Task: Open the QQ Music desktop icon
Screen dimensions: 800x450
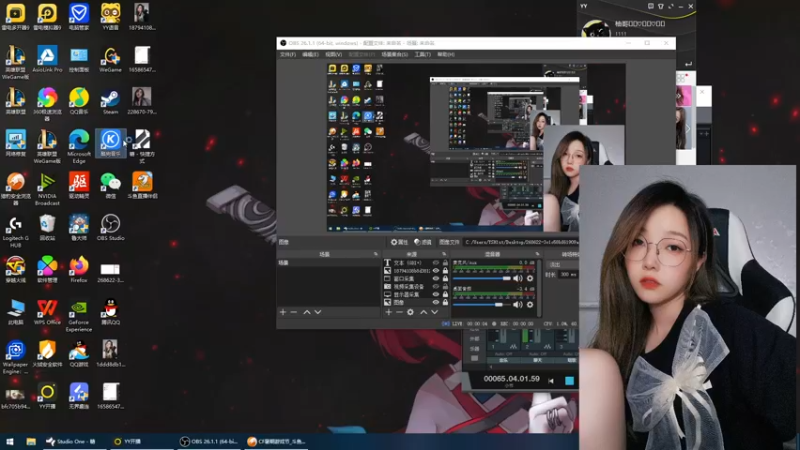Action: [79, 102]
